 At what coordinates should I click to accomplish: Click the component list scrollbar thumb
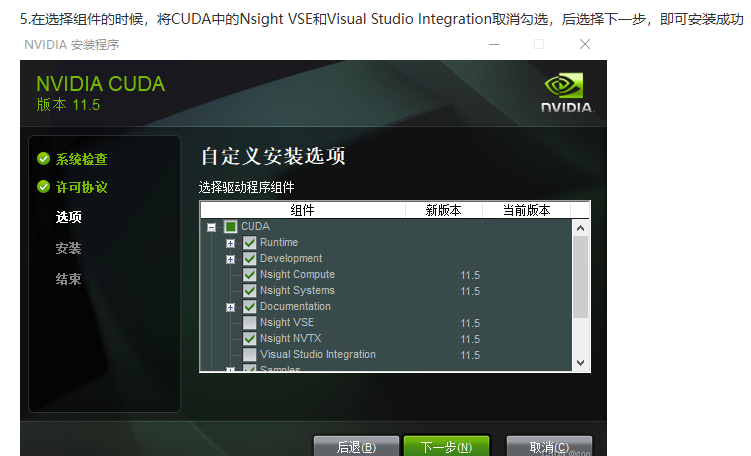click(580, 277)
